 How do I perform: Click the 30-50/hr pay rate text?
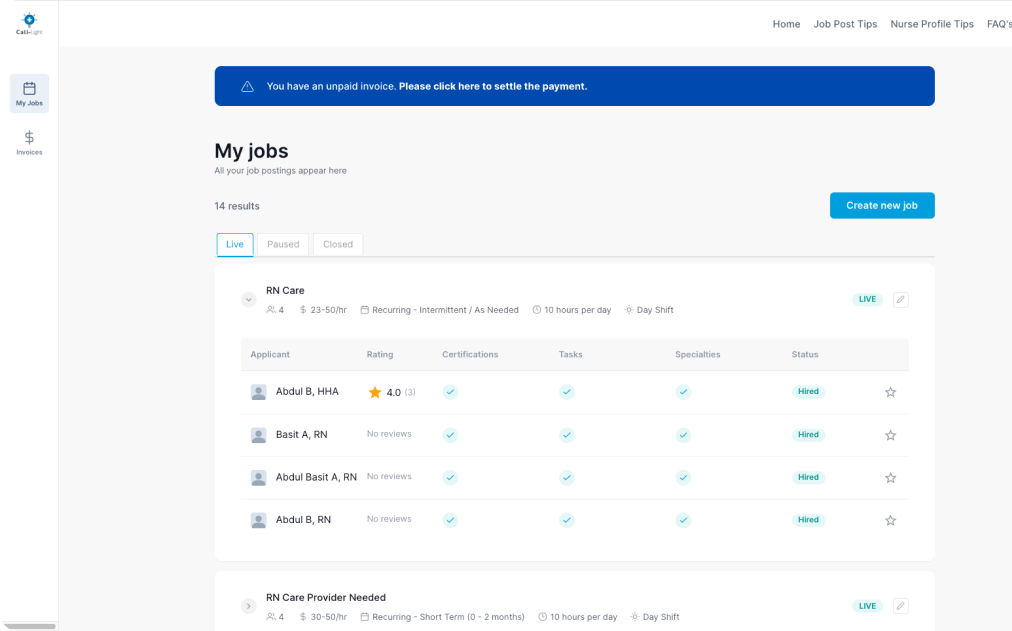point(329,617)
